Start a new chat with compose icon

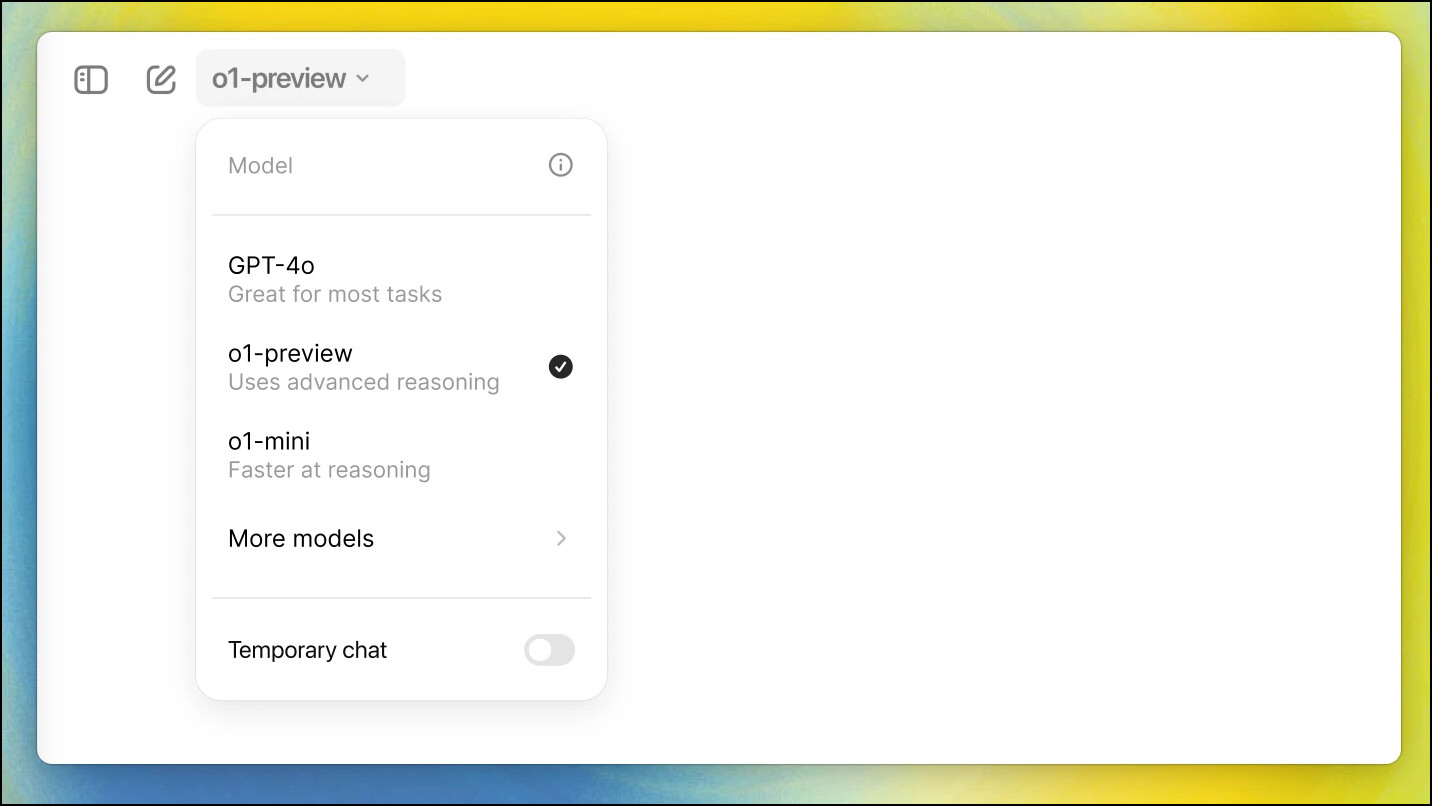point(161,79)
